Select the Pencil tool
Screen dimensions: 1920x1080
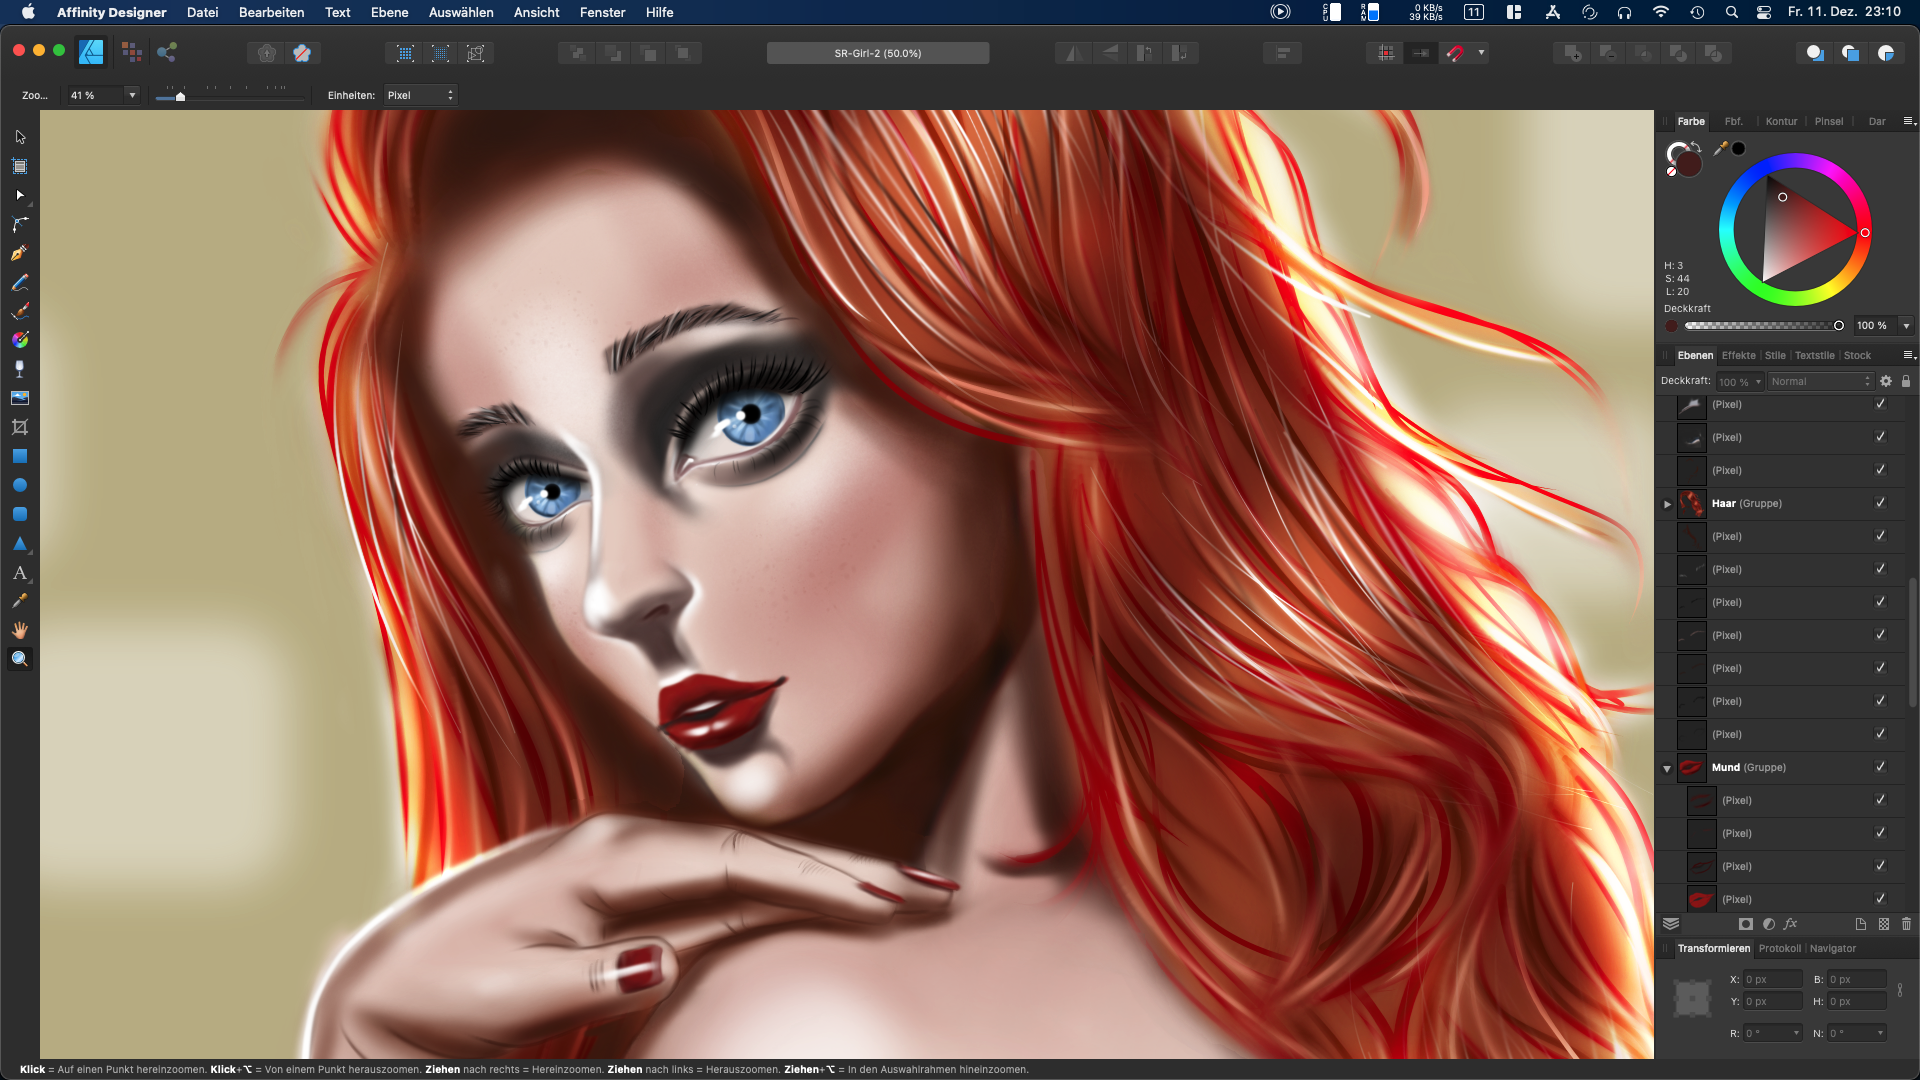(19, 283)
